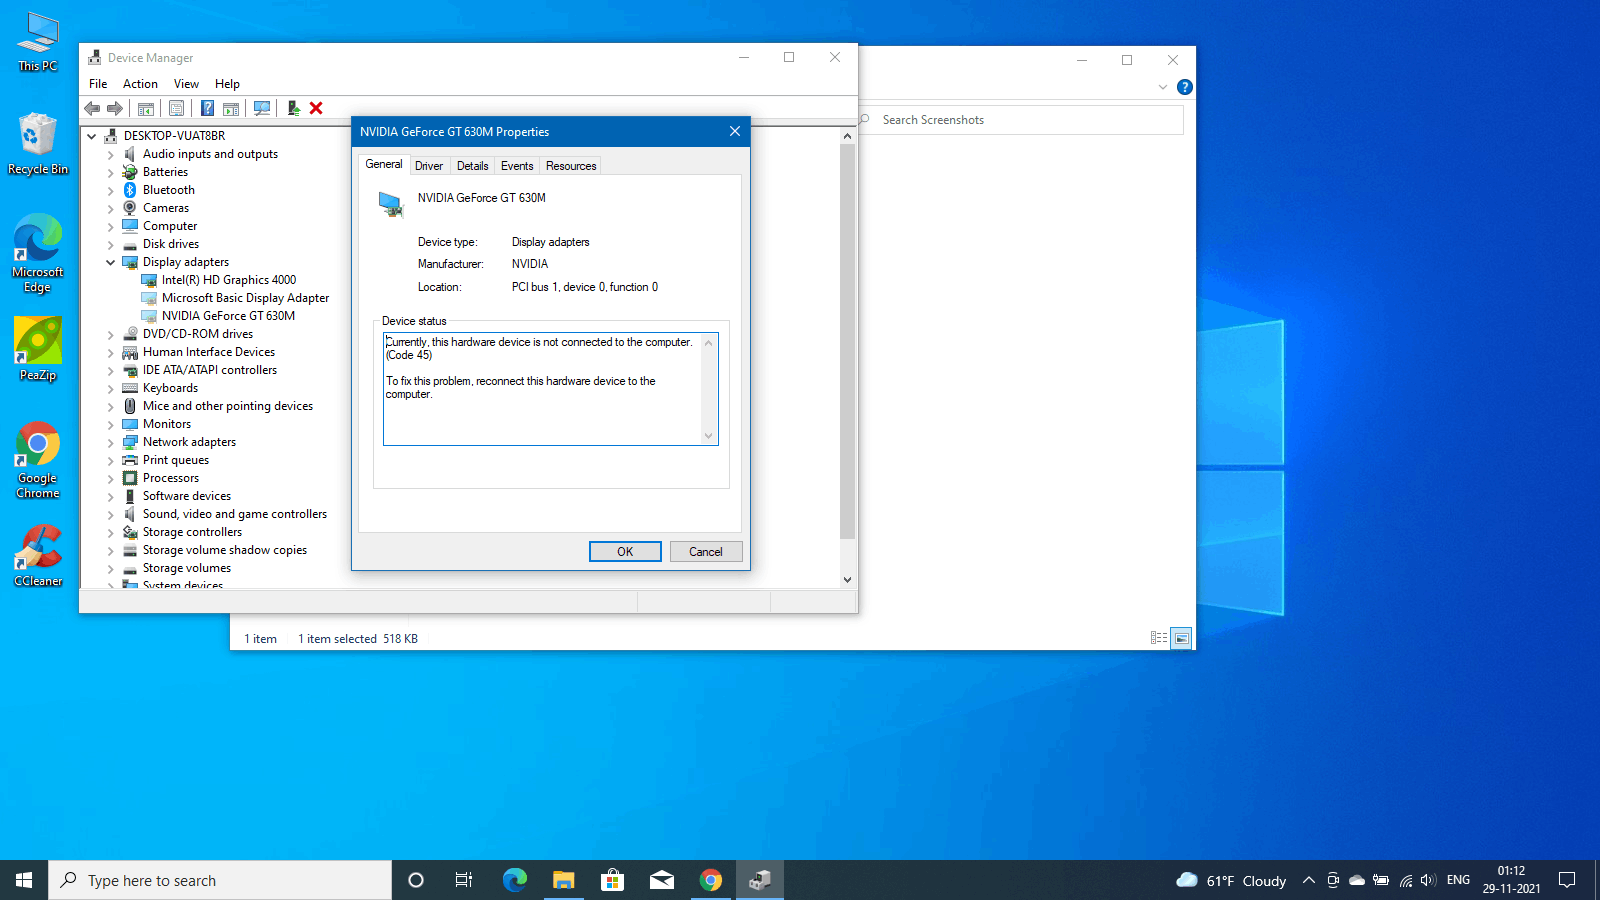Open the Mail app in the taskbar
1600x900 pixels.
662,880
